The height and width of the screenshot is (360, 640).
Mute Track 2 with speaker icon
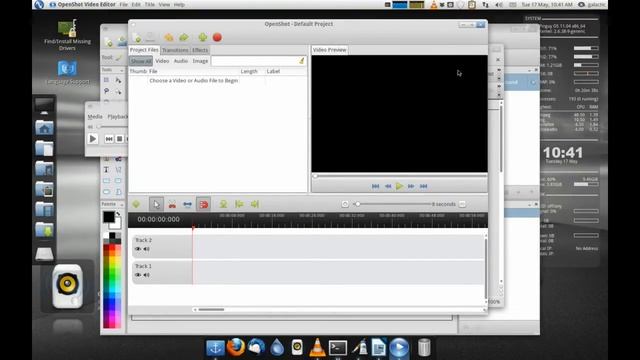pos(147,249)
